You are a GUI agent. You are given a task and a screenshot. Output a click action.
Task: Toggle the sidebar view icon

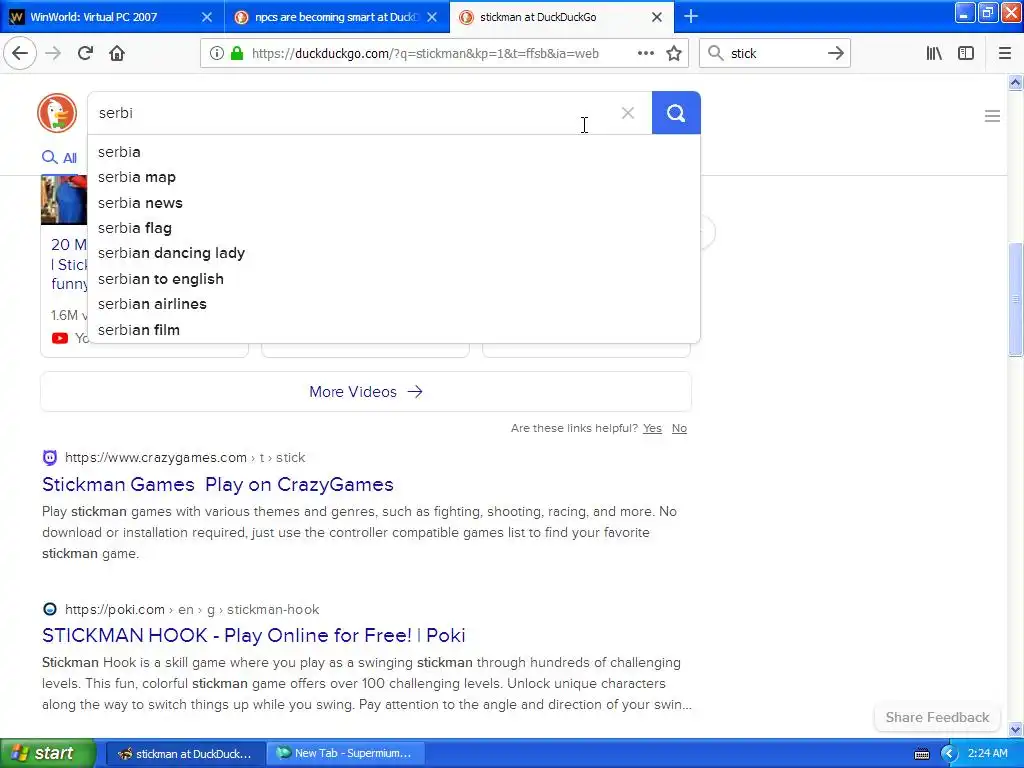966,54
